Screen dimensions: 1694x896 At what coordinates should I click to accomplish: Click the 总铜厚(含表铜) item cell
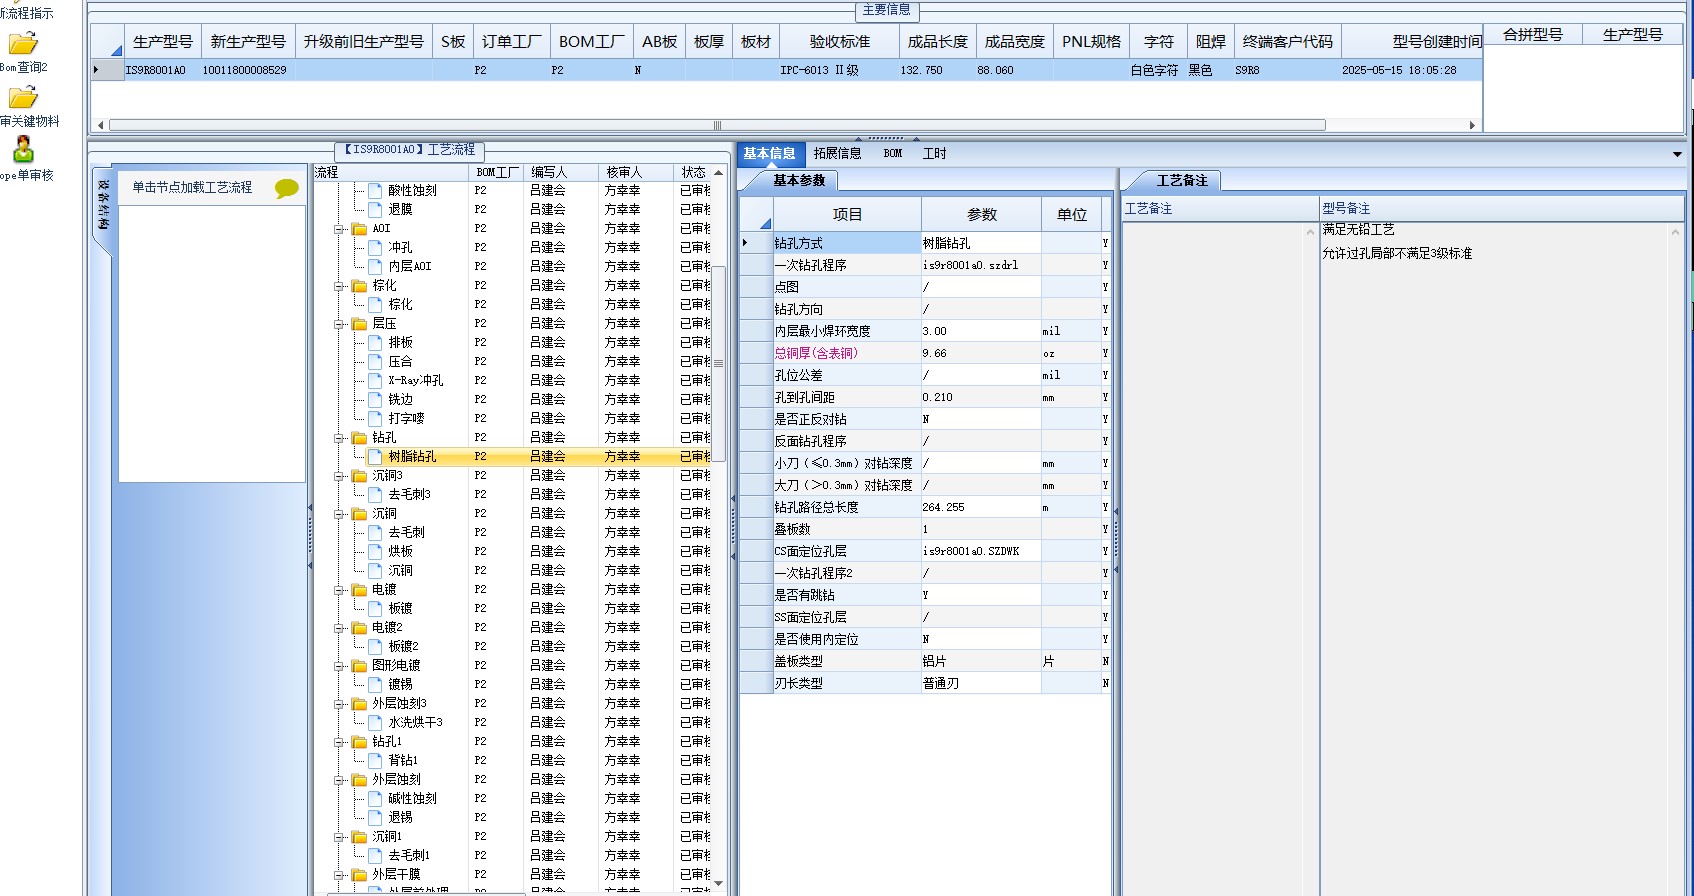coord(846,353)
